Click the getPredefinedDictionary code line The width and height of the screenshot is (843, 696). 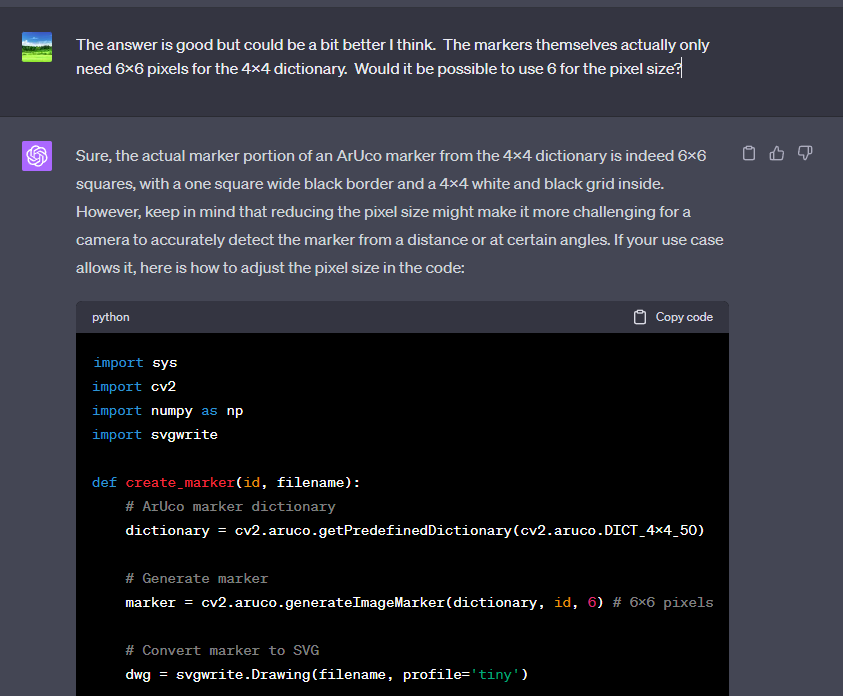pyautogui.click(x=414, y=530)
